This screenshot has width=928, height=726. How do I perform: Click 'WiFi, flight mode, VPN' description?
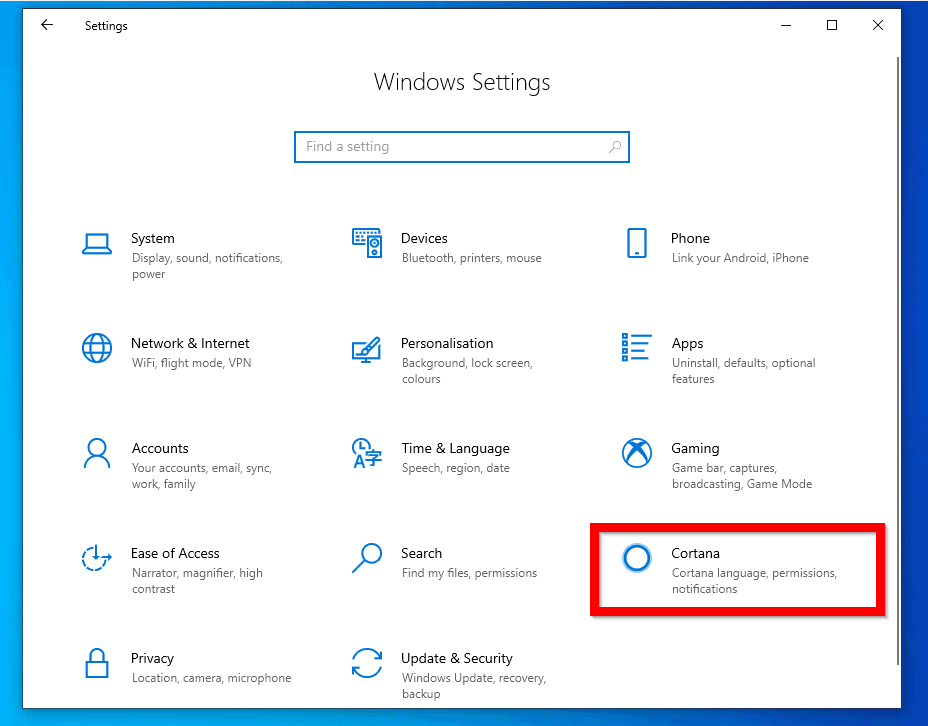click(x=191, y=363)
